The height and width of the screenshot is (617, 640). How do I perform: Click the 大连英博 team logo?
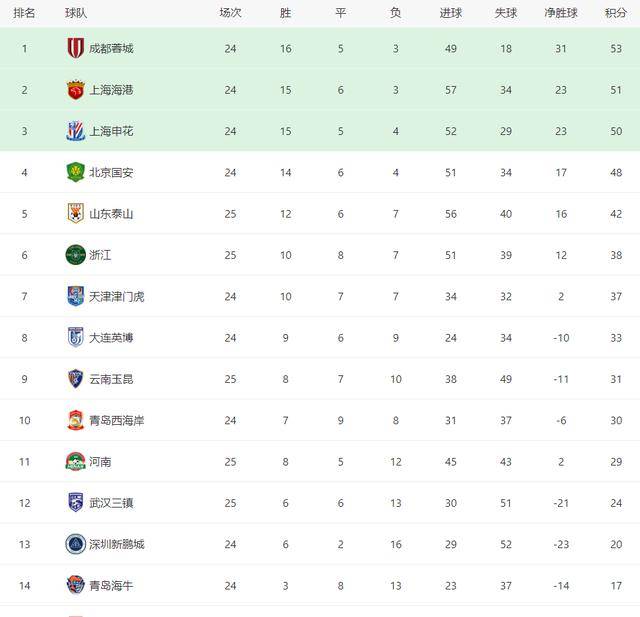[x=76, y=337]
